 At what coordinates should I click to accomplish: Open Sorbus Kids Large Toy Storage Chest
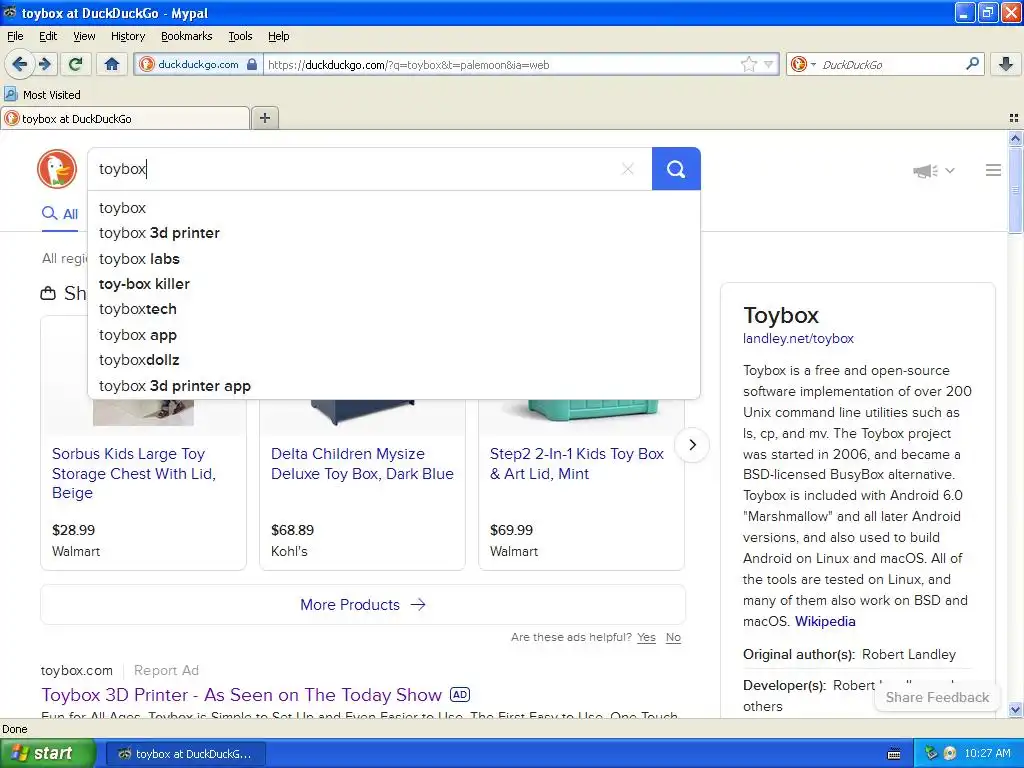click(134, 473)
